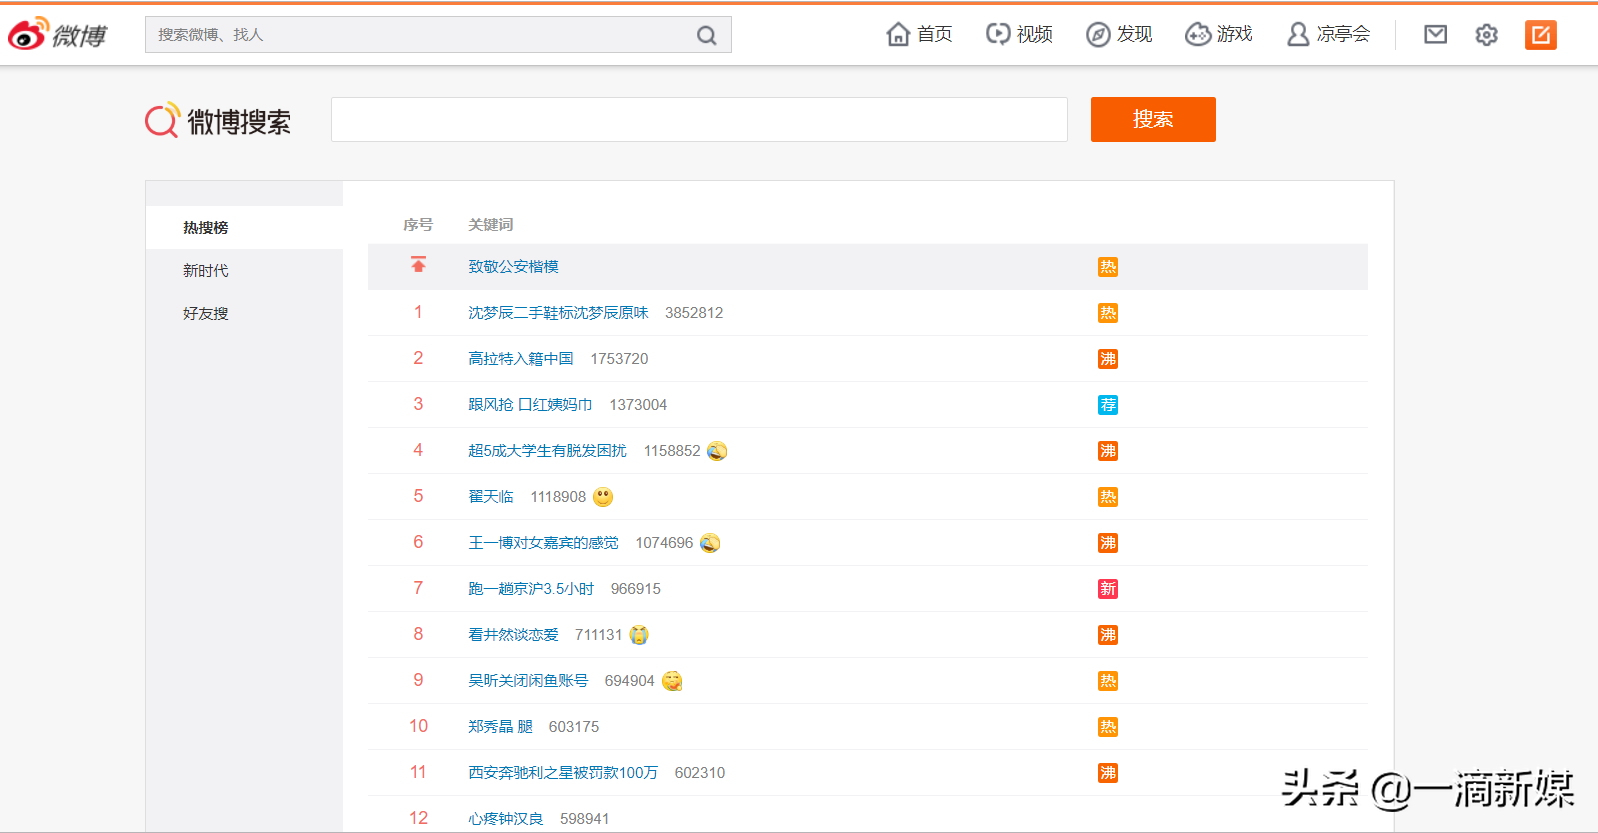Click the emoji after 王一博对女嘉宾的感觉
Image resolution: width=1598 pixels, height=833 pixels.
[710, 543]
